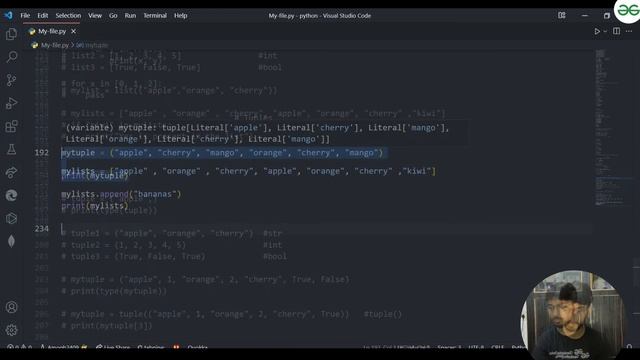Split the editor to the right

(x=616, y=31)
